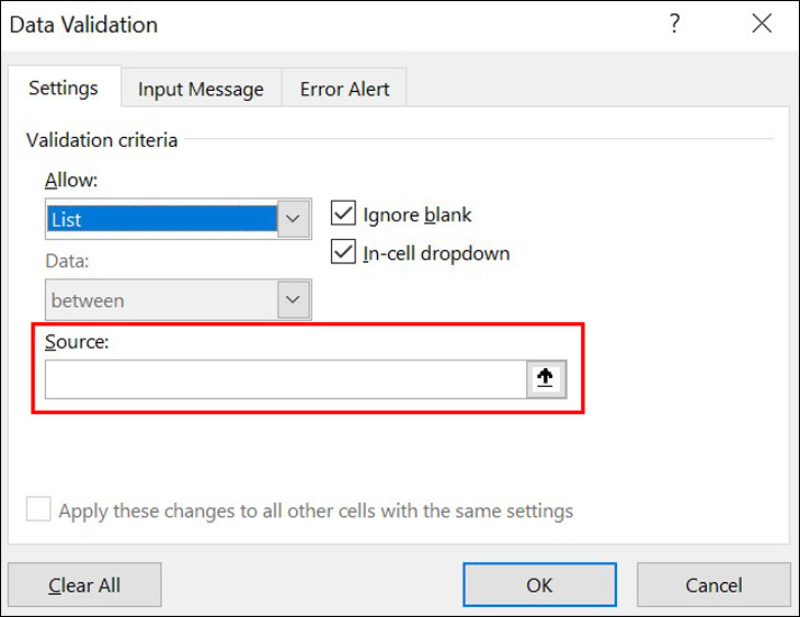
Task: Click the Help question mark icon
Action: pos(675,23)
